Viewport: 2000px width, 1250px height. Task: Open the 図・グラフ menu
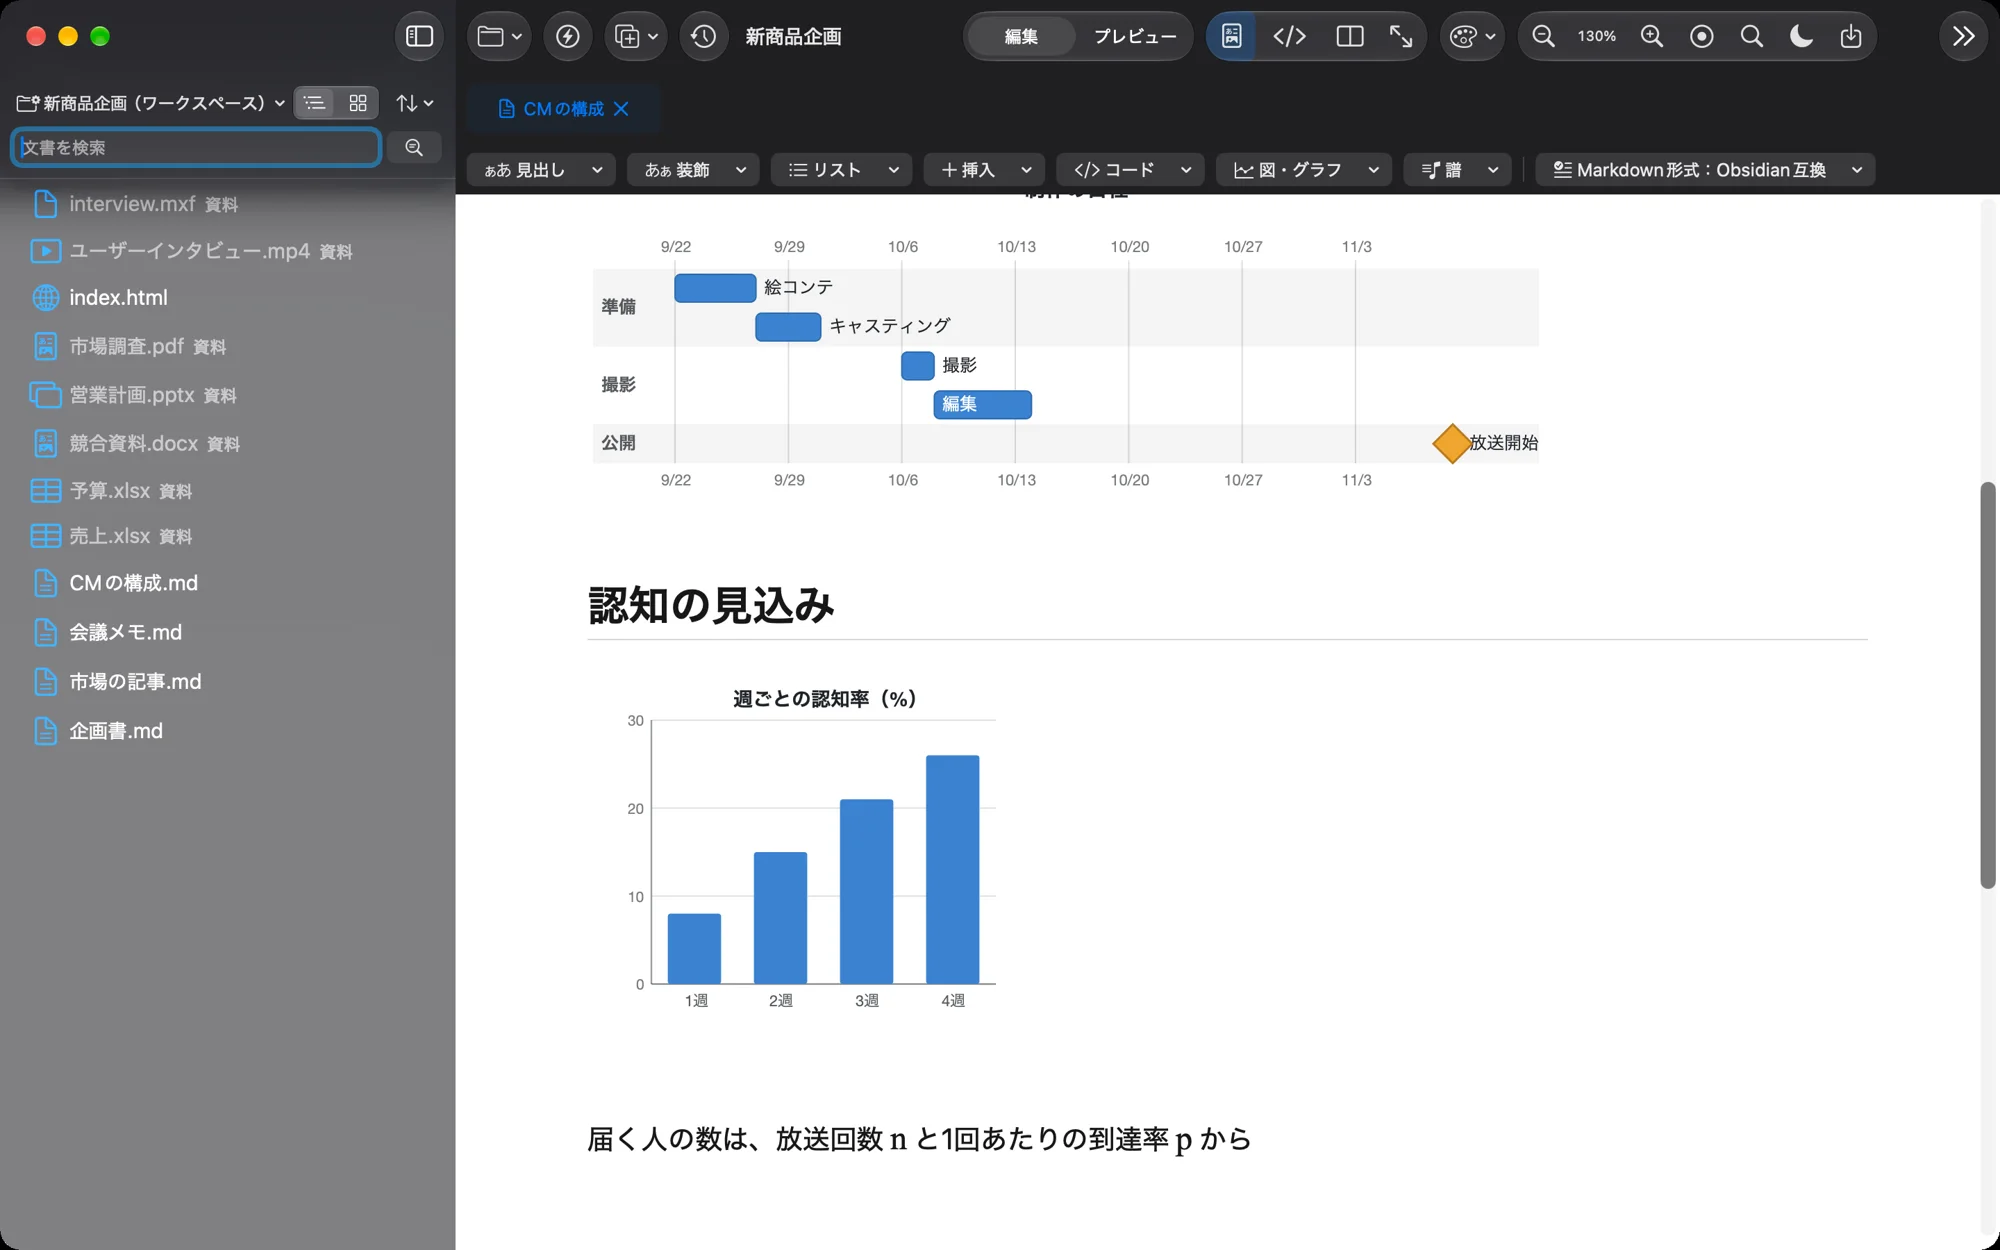click(x=1305, y=170)
